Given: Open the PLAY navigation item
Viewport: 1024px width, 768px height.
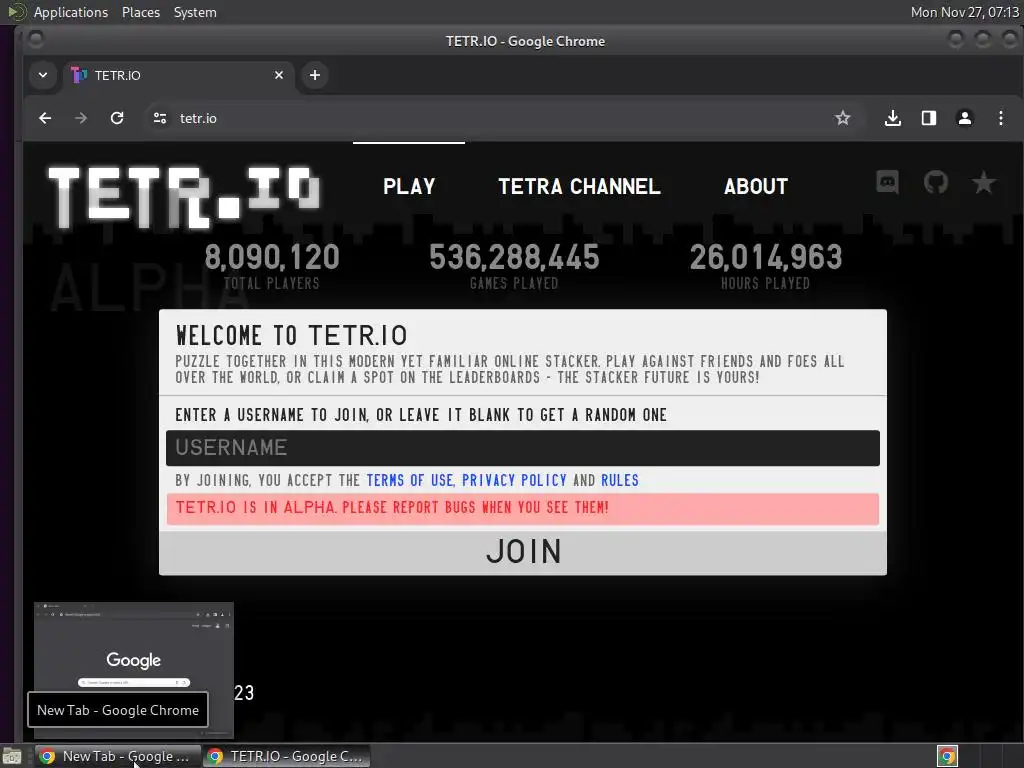Looking at the screenshot, I should tap(409, 186).
